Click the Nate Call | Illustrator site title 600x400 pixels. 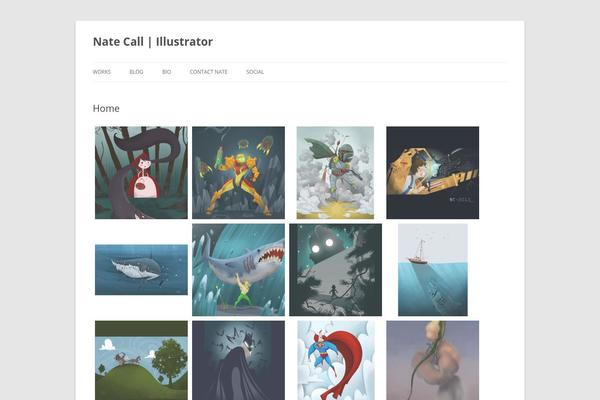tap(153, 41)
